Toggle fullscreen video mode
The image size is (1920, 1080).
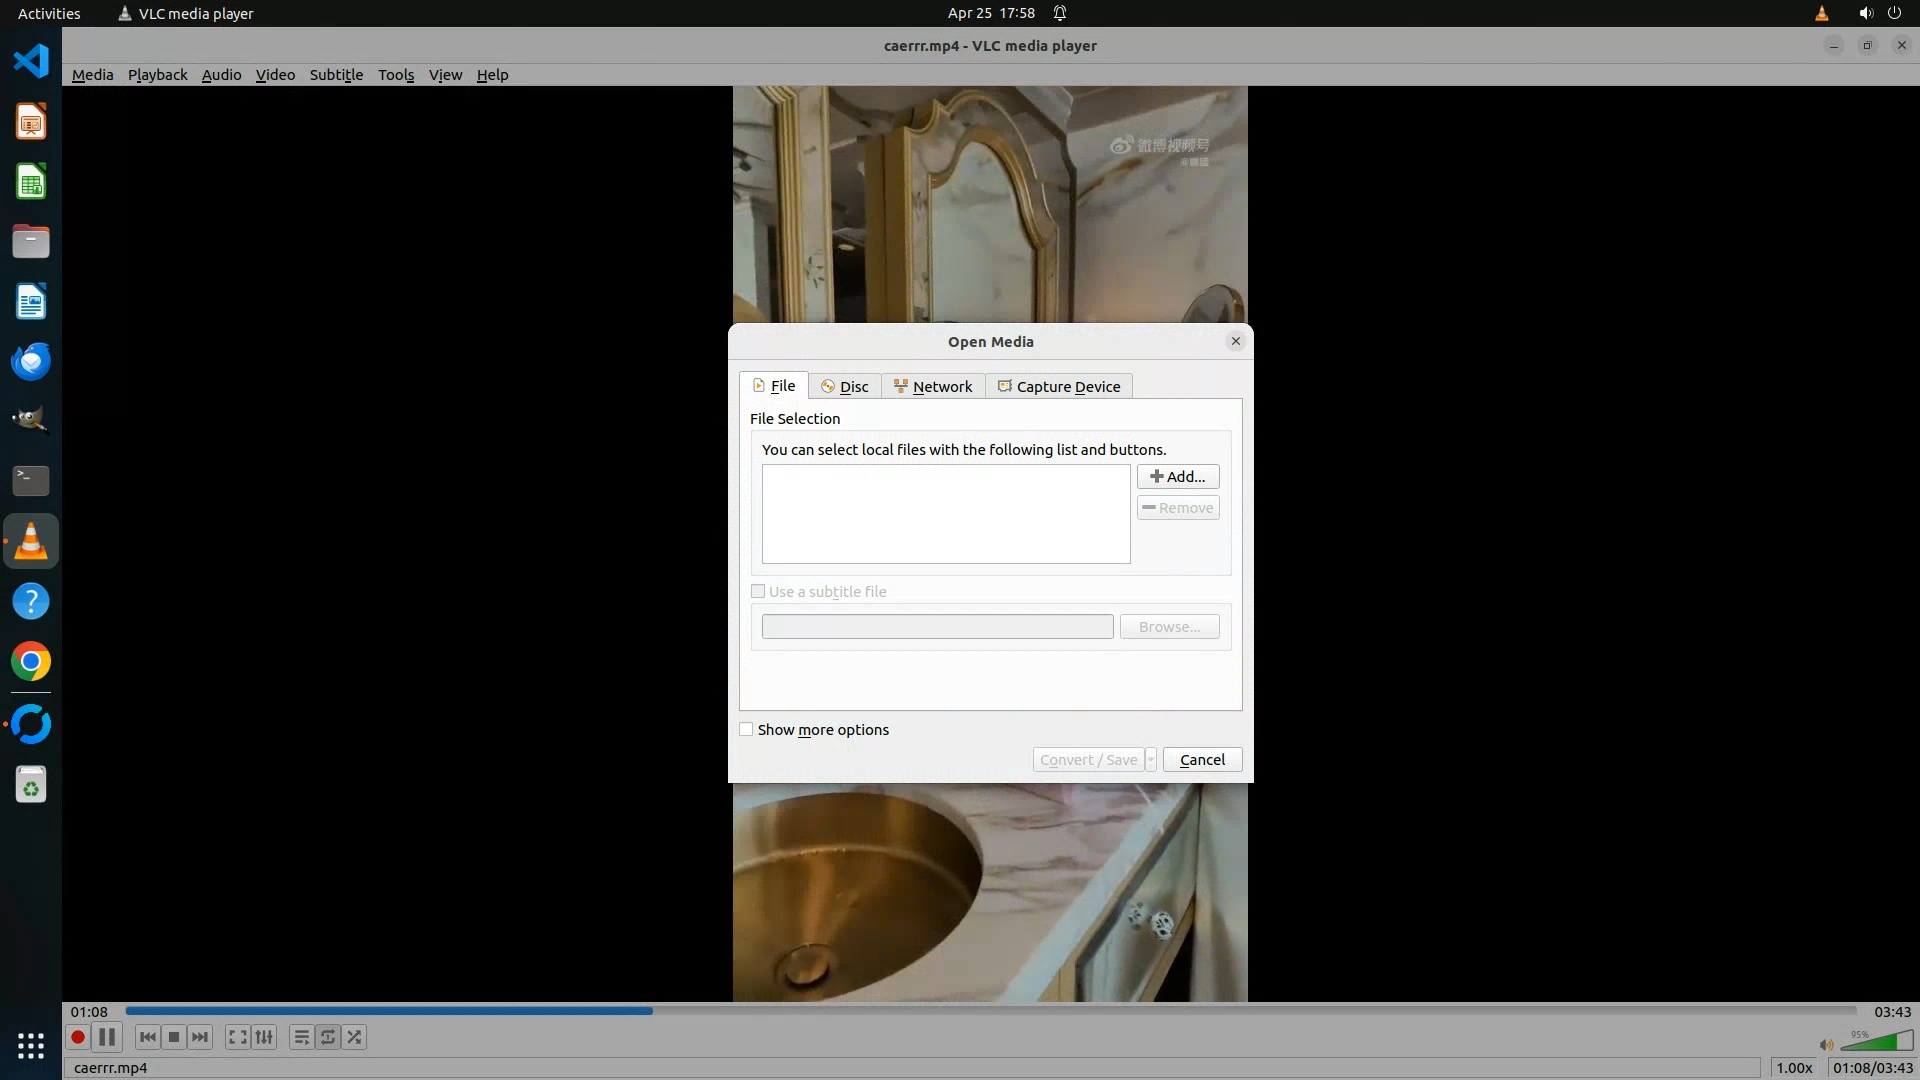point(237,1037)
